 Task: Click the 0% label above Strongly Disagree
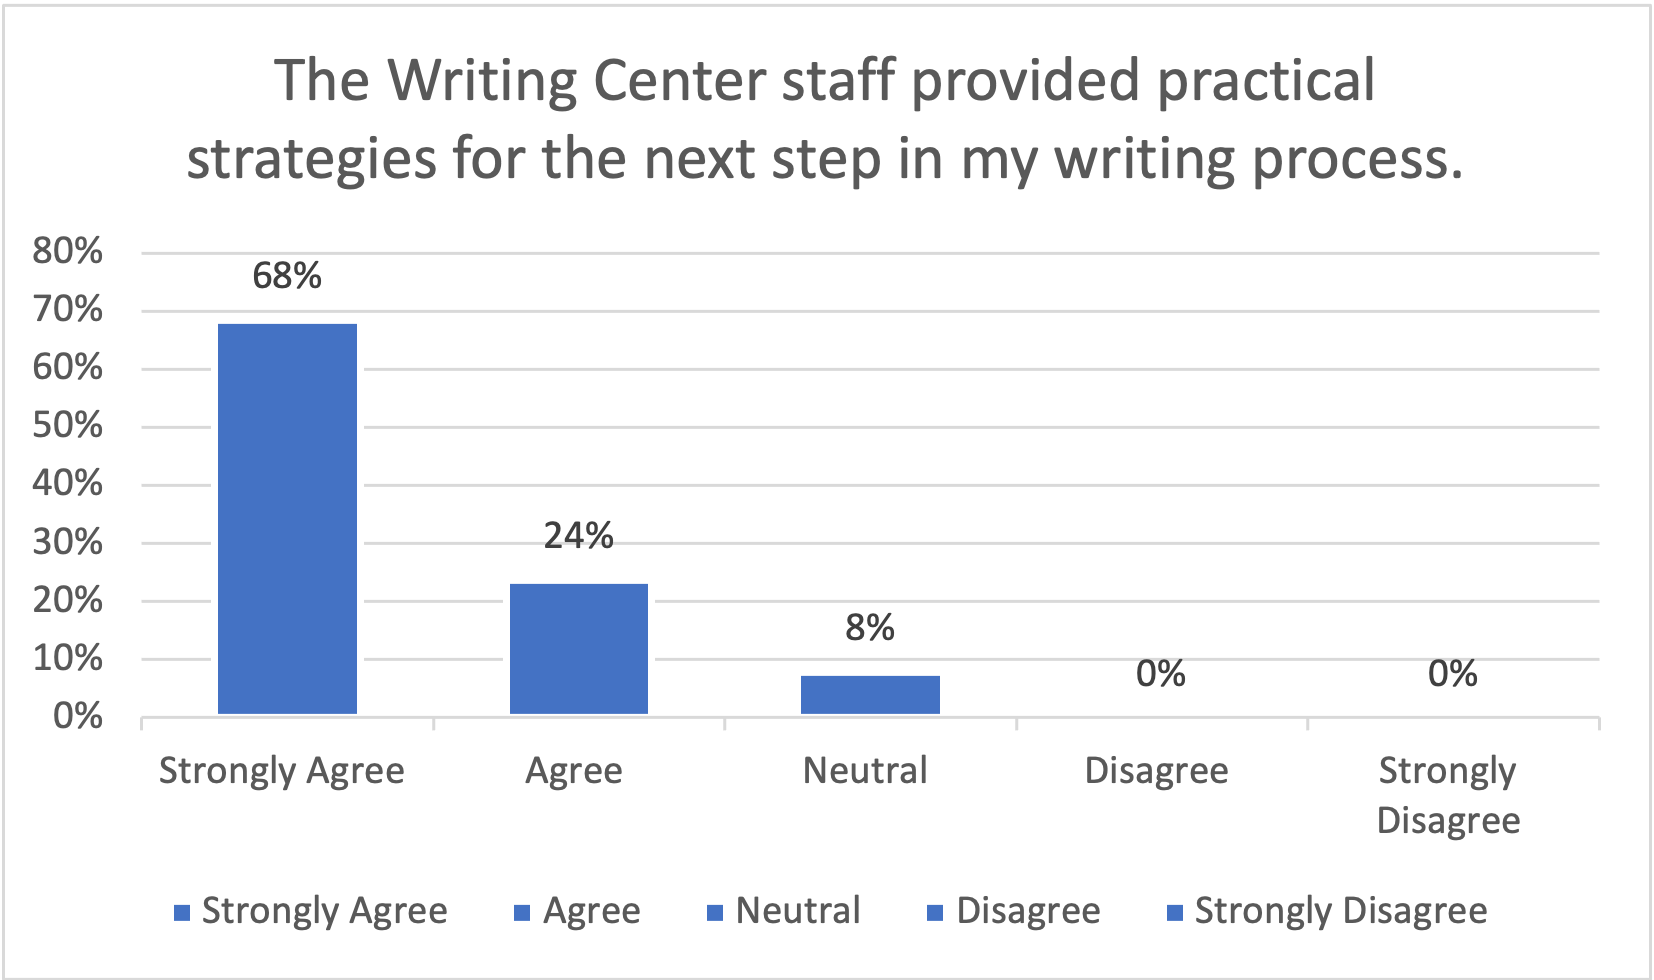[x=1452, y=674]
